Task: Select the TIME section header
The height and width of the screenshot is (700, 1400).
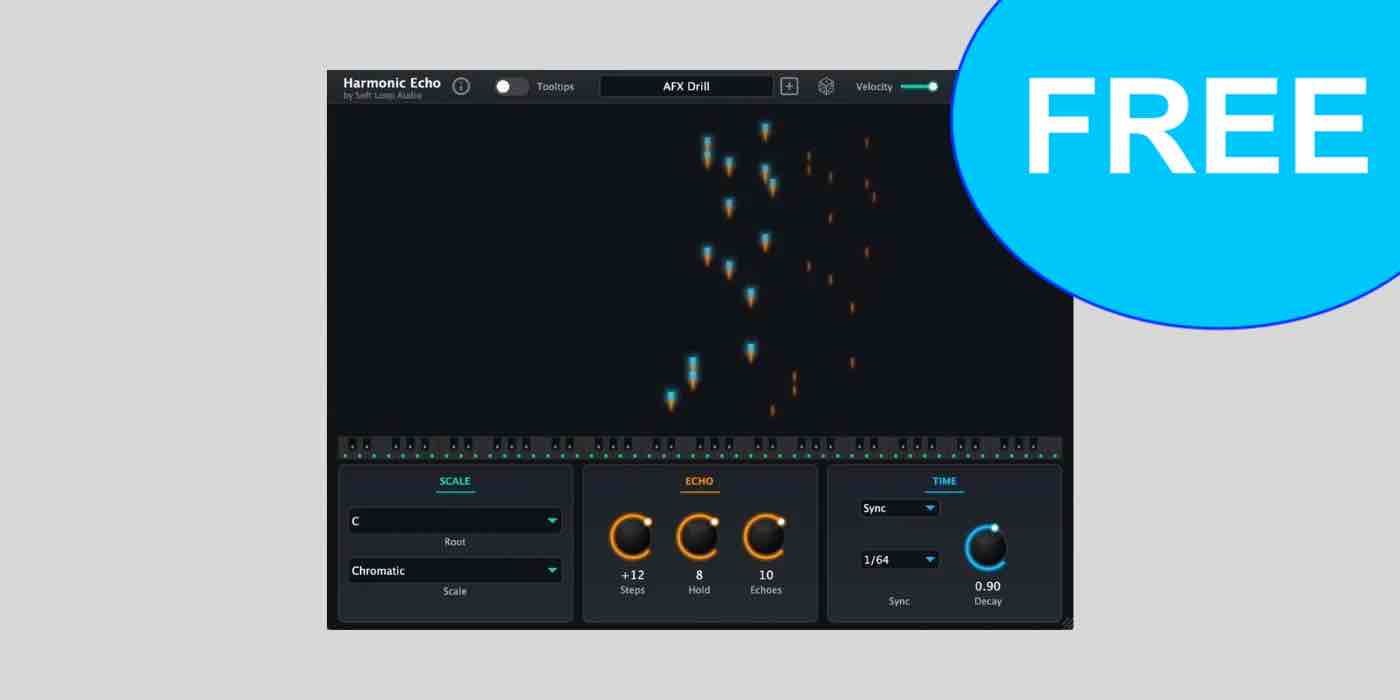Action: 944,482
